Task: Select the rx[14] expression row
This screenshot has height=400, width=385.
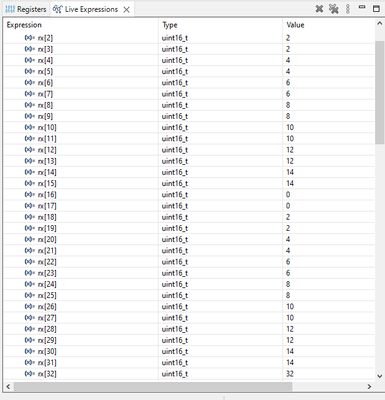Action: [x=189, y=172]
